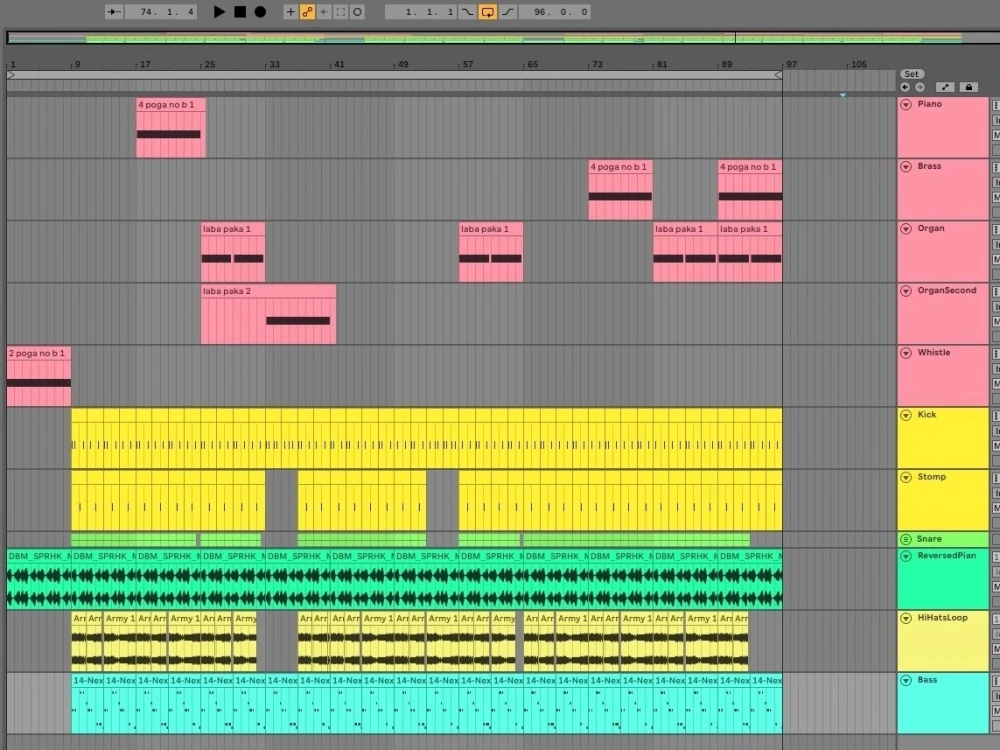Fold the HiHatsLoop track
This screenshot has width=1000, height=750.
click(906, 618)
